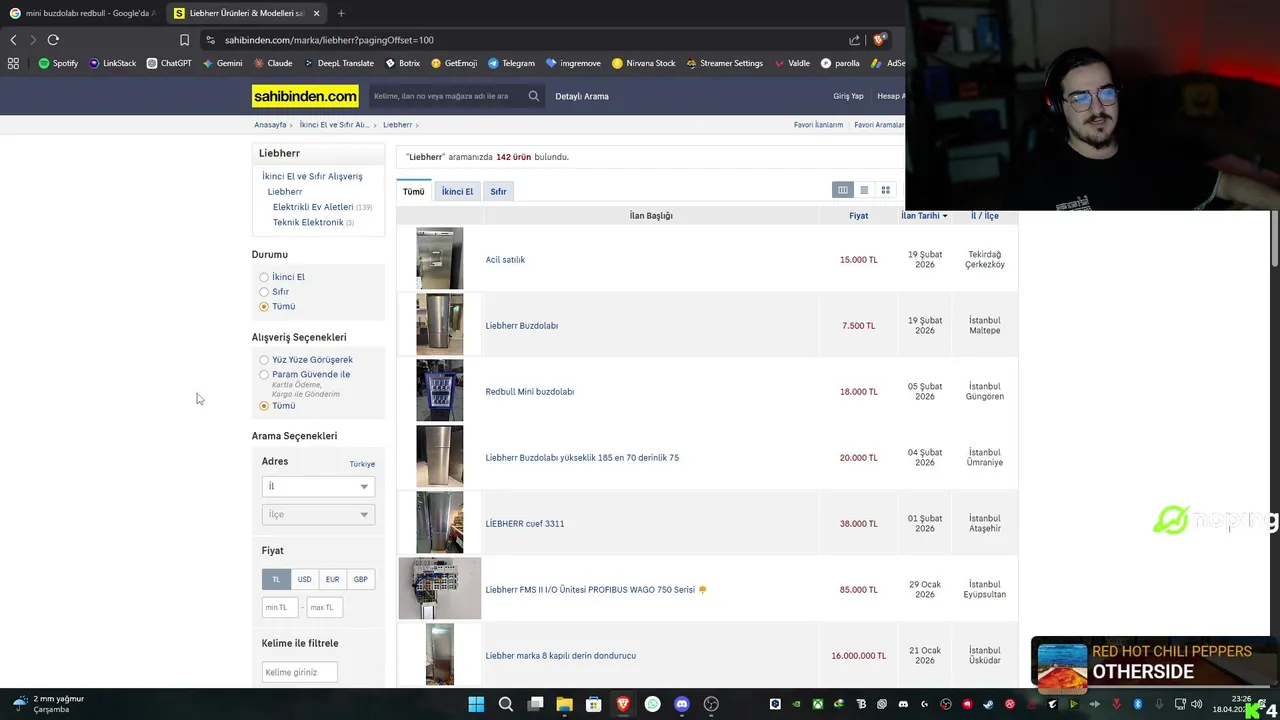Open the İl province dropdown

(318, 486)
